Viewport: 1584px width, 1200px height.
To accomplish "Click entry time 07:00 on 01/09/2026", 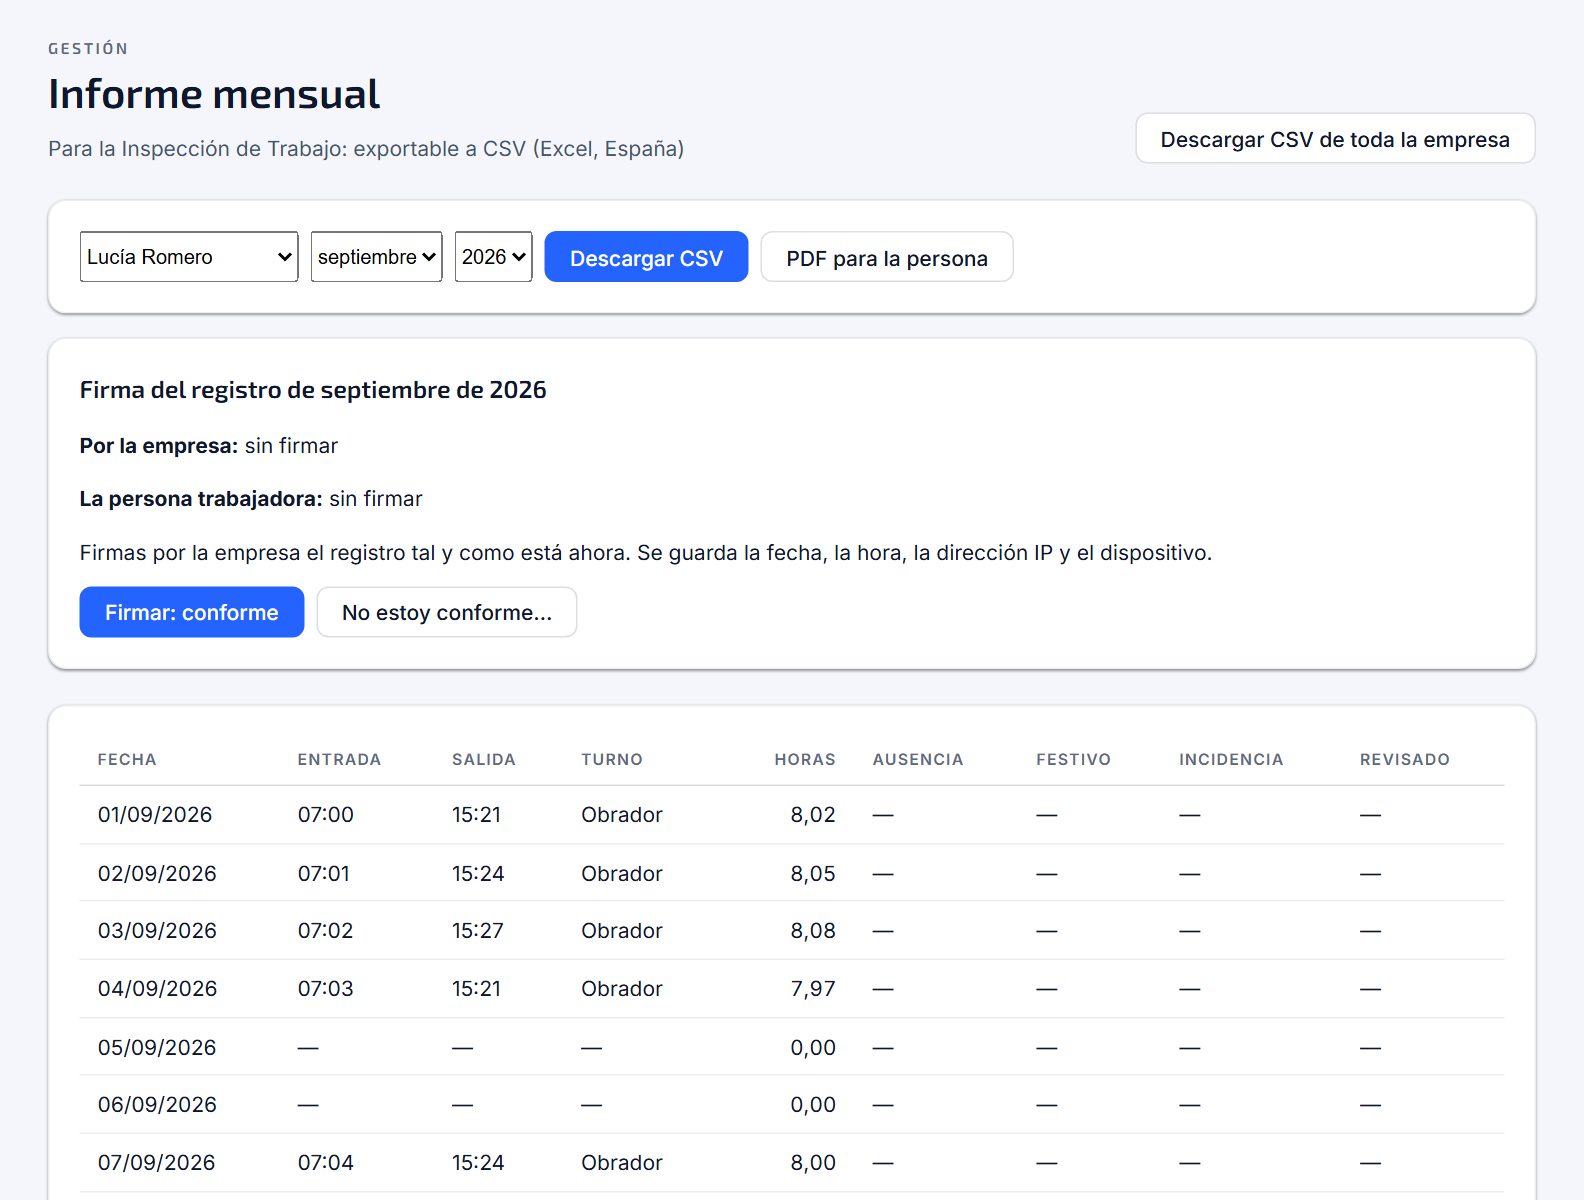I will 326,815.
